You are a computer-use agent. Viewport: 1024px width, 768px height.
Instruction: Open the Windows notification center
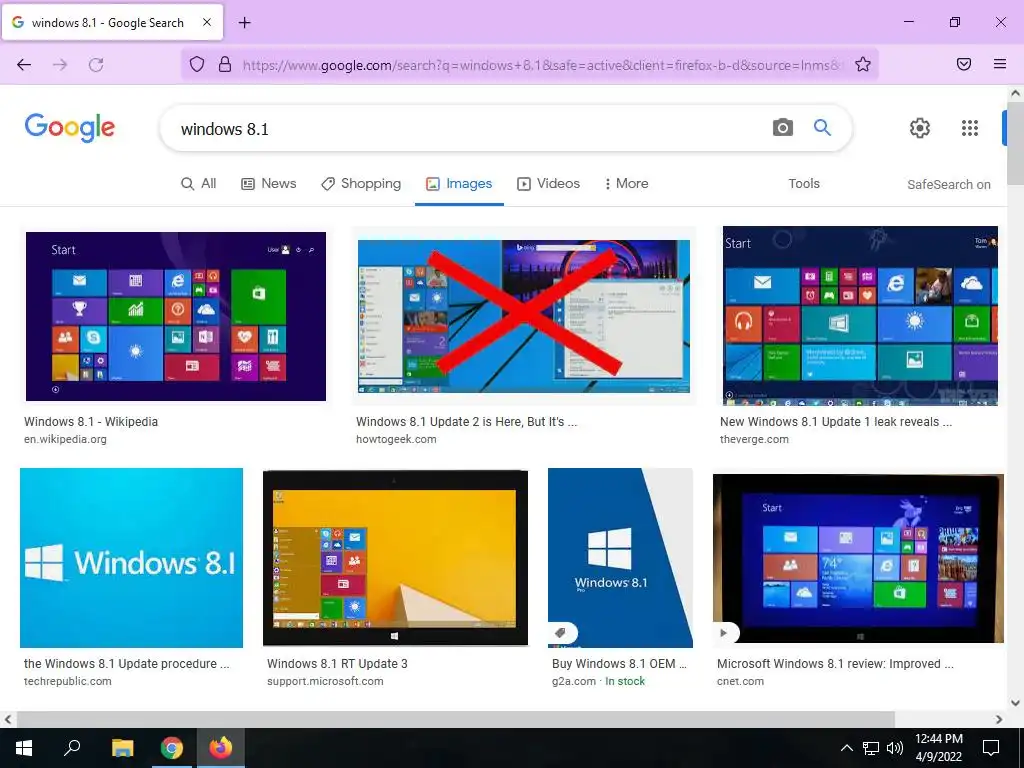pos(991,748)
